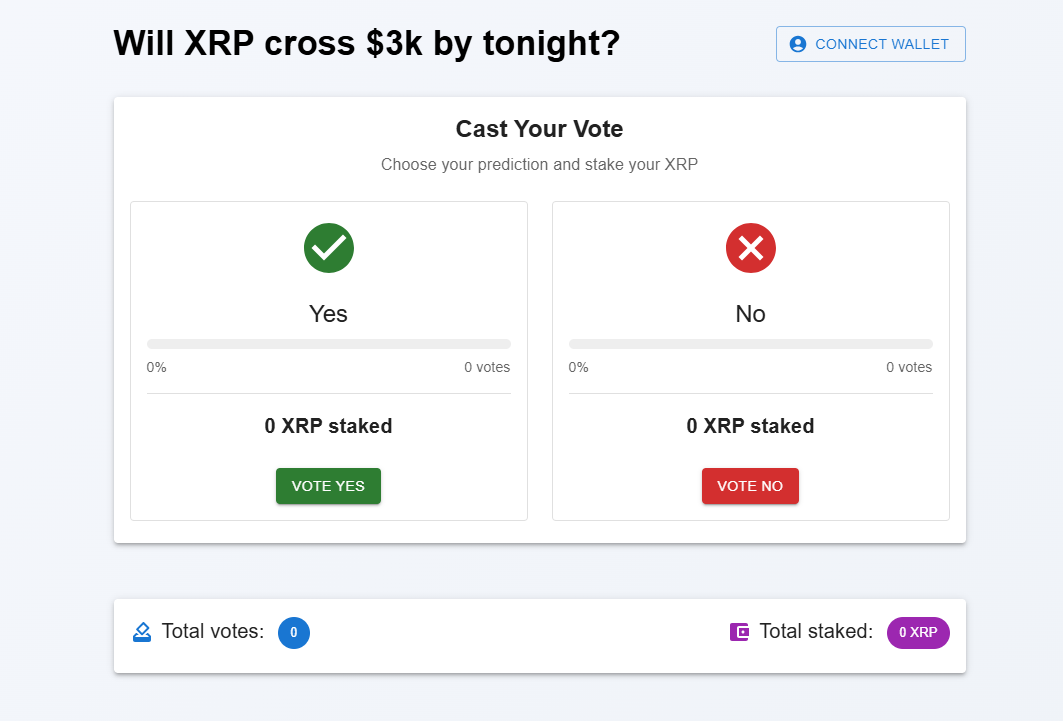This screenshot has width=1063, height=721.
Task: Click the purple 0 XRP staked chip
Action: pyautogui.click(x=918, y=632)
